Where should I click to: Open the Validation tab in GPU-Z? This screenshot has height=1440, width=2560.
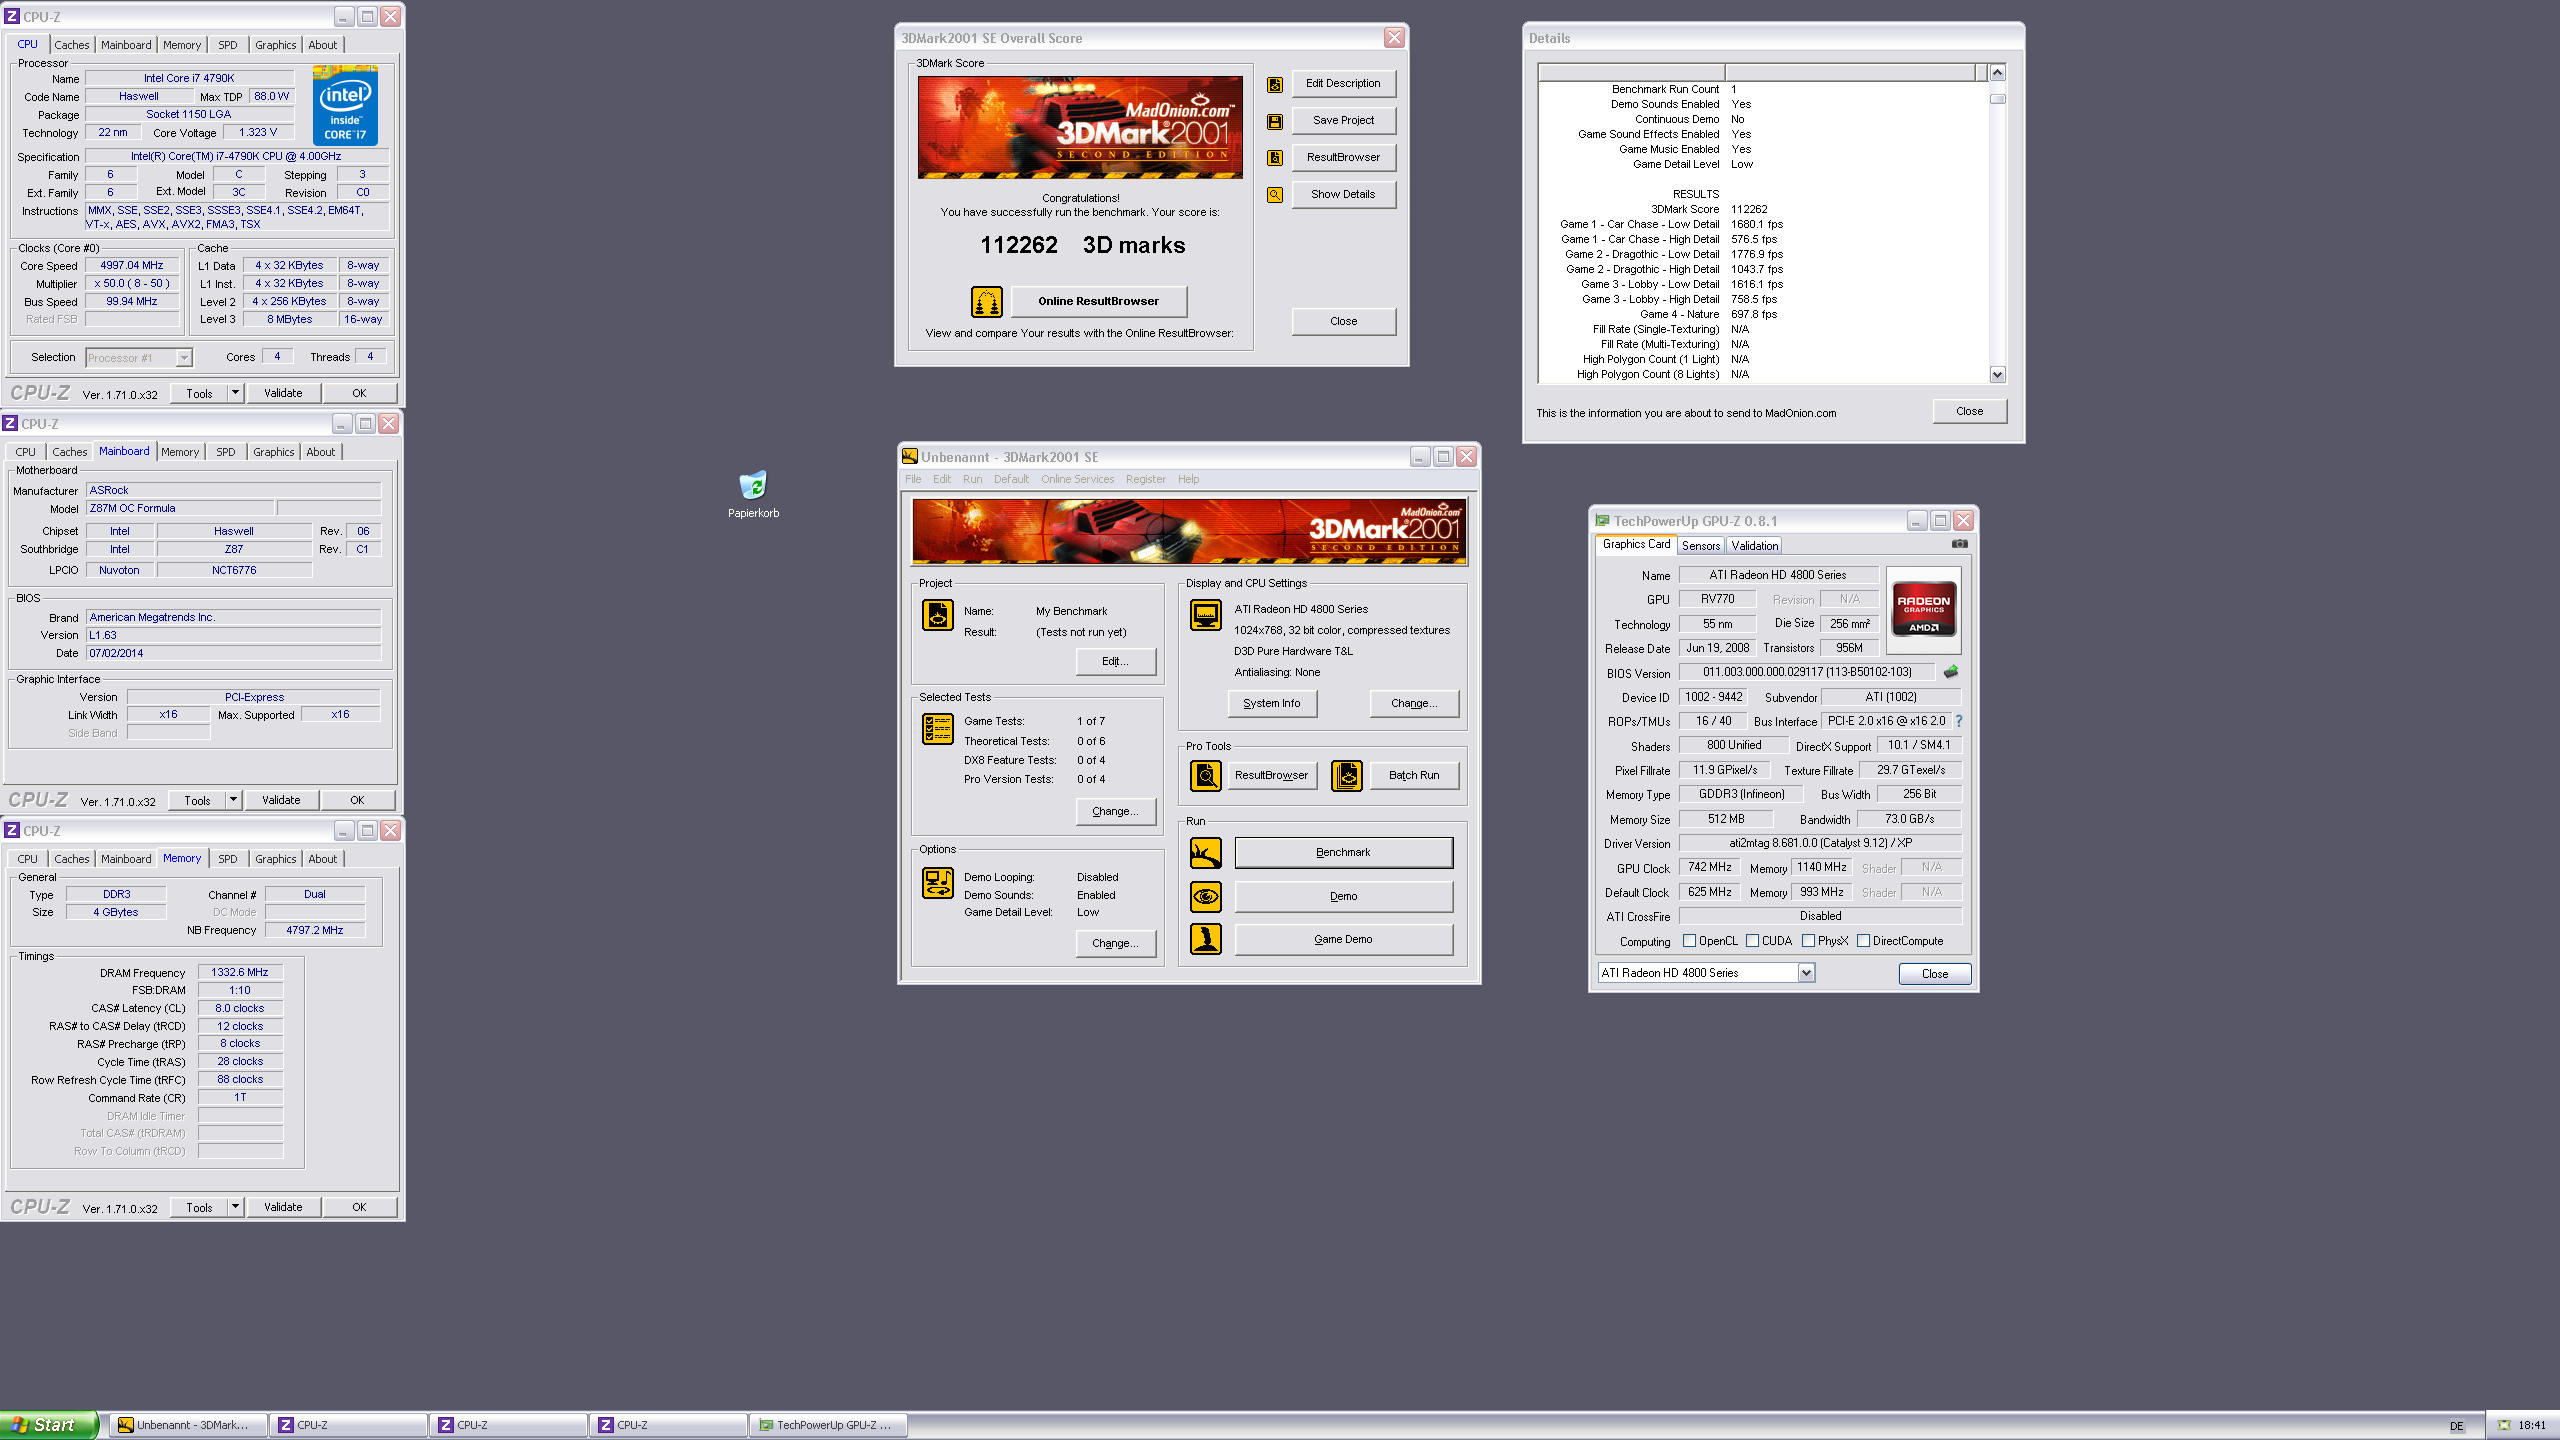(x=1755, y=546)
